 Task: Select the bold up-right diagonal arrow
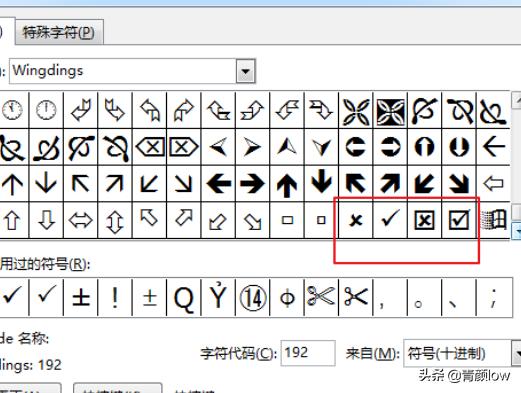pyautogui.click(x=390, y=183)
